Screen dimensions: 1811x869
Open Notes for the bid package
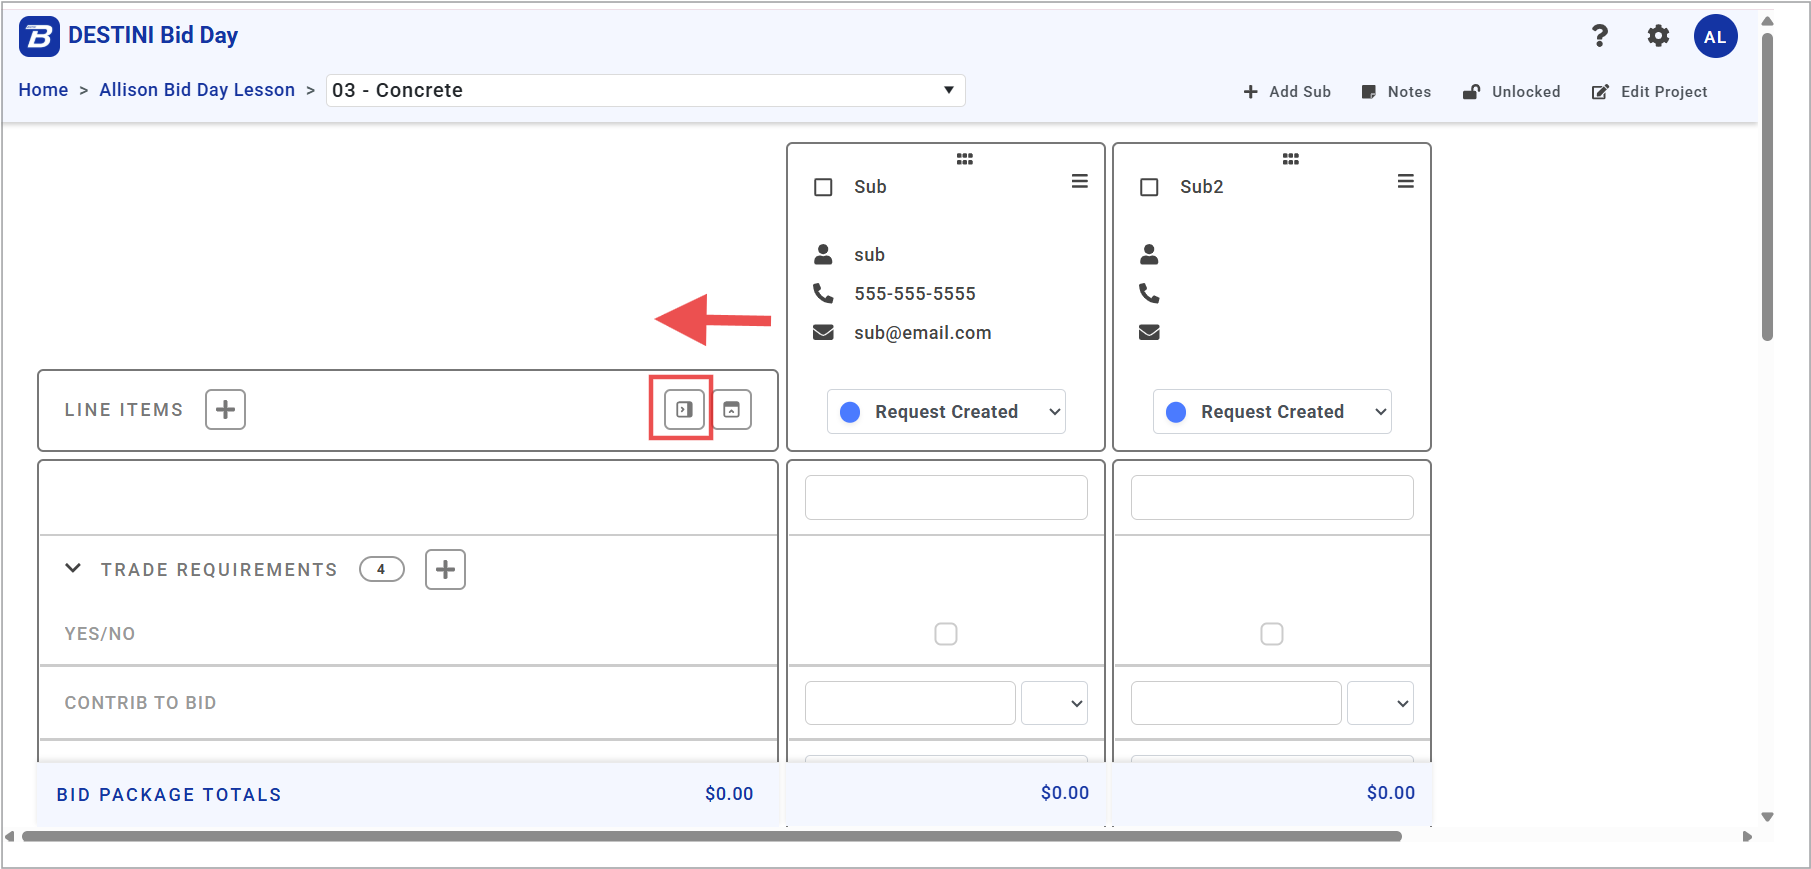1396,92
